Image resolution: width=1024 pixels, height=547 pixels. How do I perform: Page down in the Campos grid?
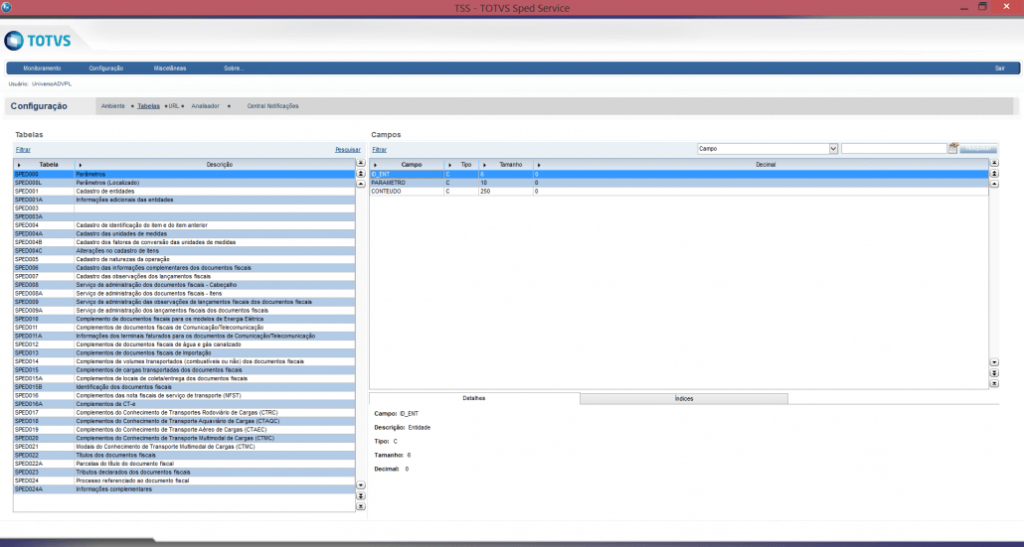tap(994, 373)
